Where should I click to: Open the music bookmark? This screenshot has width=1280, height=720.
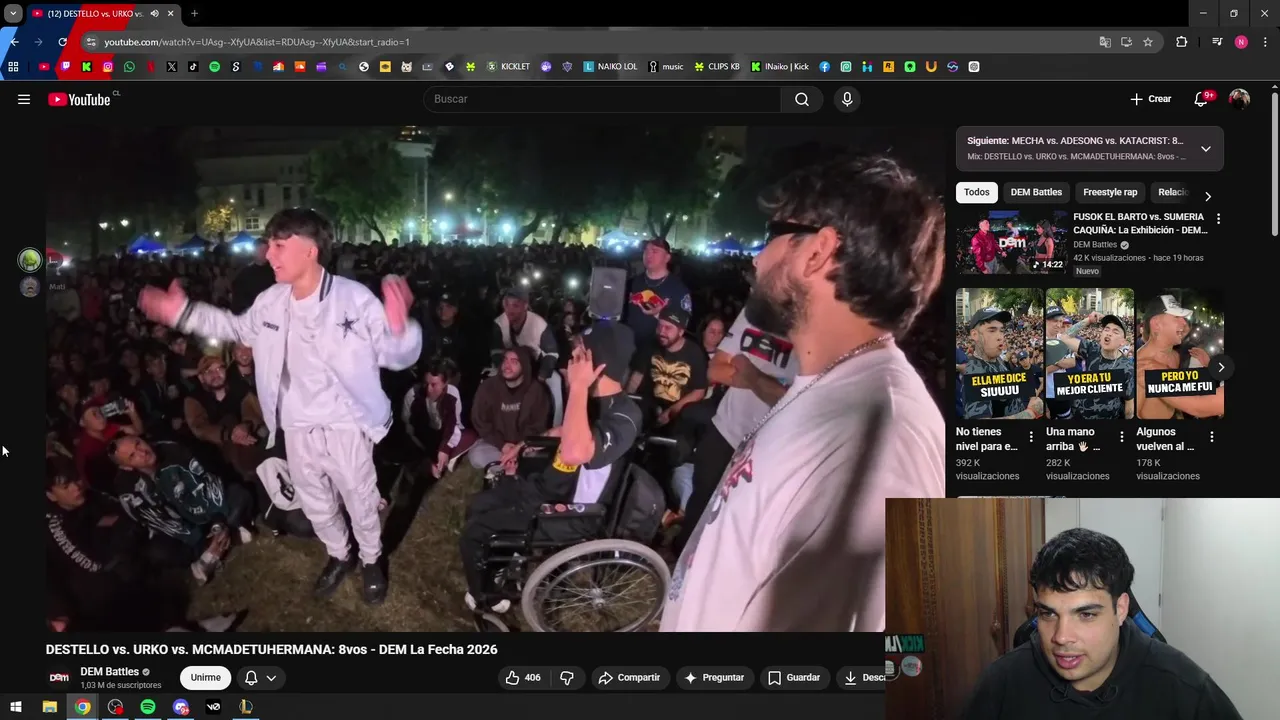(666, 67)
